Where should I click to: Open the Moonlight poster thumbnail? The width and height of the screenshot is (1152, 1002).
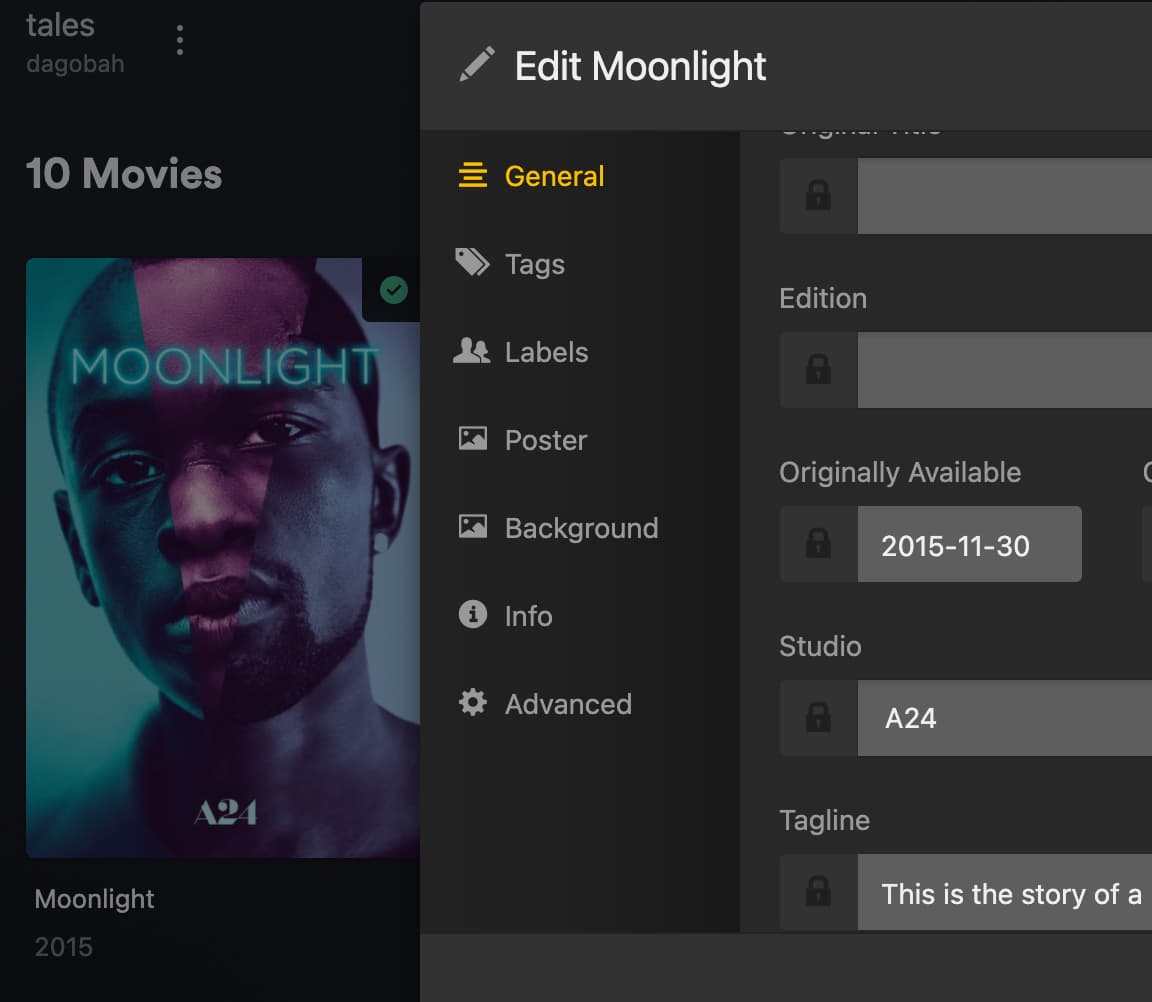pos(223,558)
